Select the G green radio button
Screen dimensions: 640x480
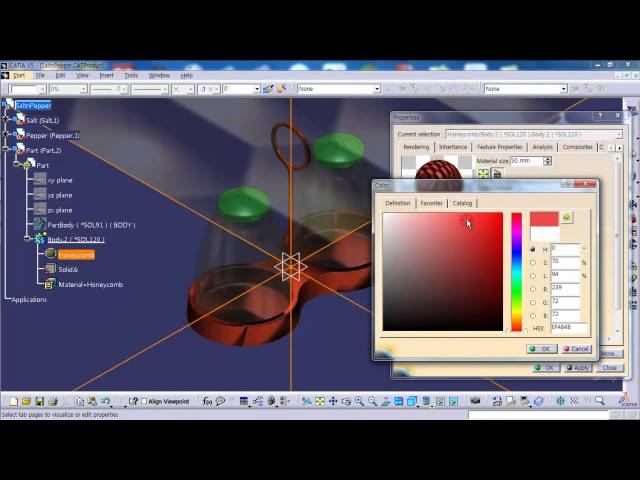pyautogui.click(x=533, y=302)
